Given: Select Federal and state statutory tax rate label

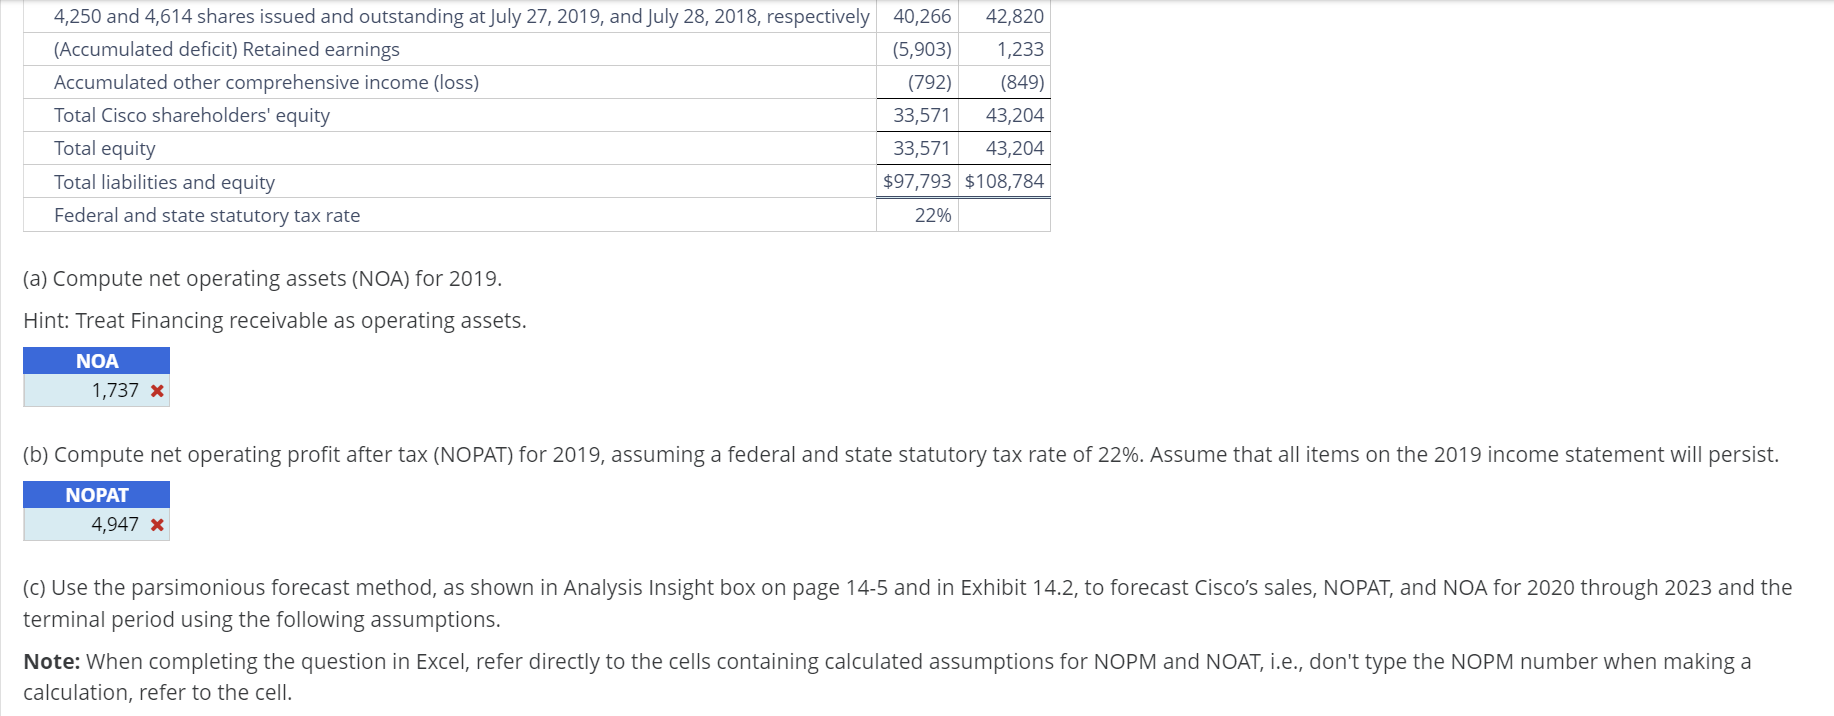Looking at the screenshot, I should pyautogui.click(x=207, y=215).
